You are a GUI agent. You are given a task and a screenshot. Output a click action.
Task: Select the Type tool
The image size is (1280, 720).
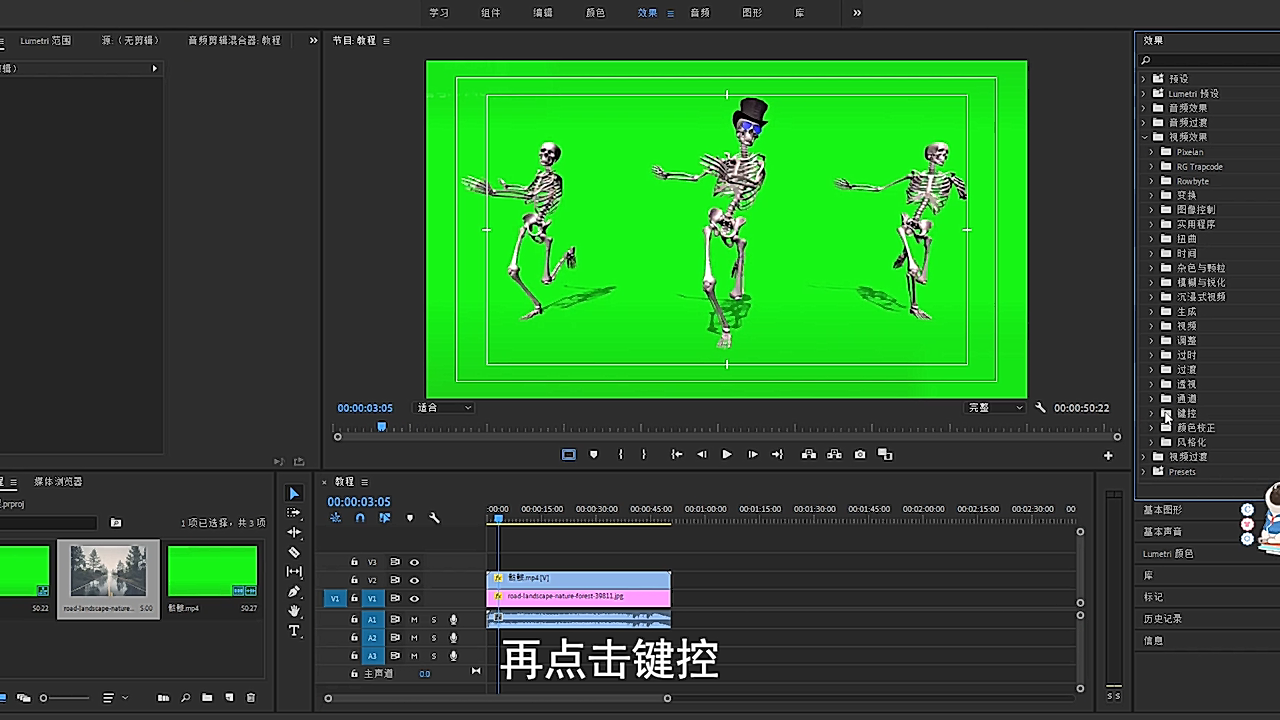tap(294, 631)
